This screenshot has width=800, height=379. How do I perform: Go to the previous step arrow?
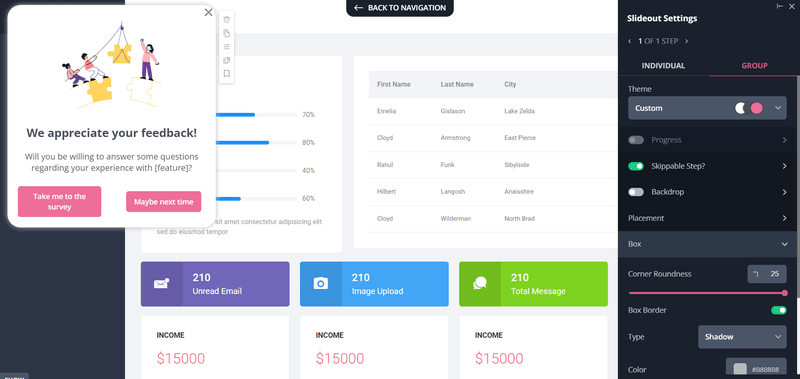(x=630, y=41)
